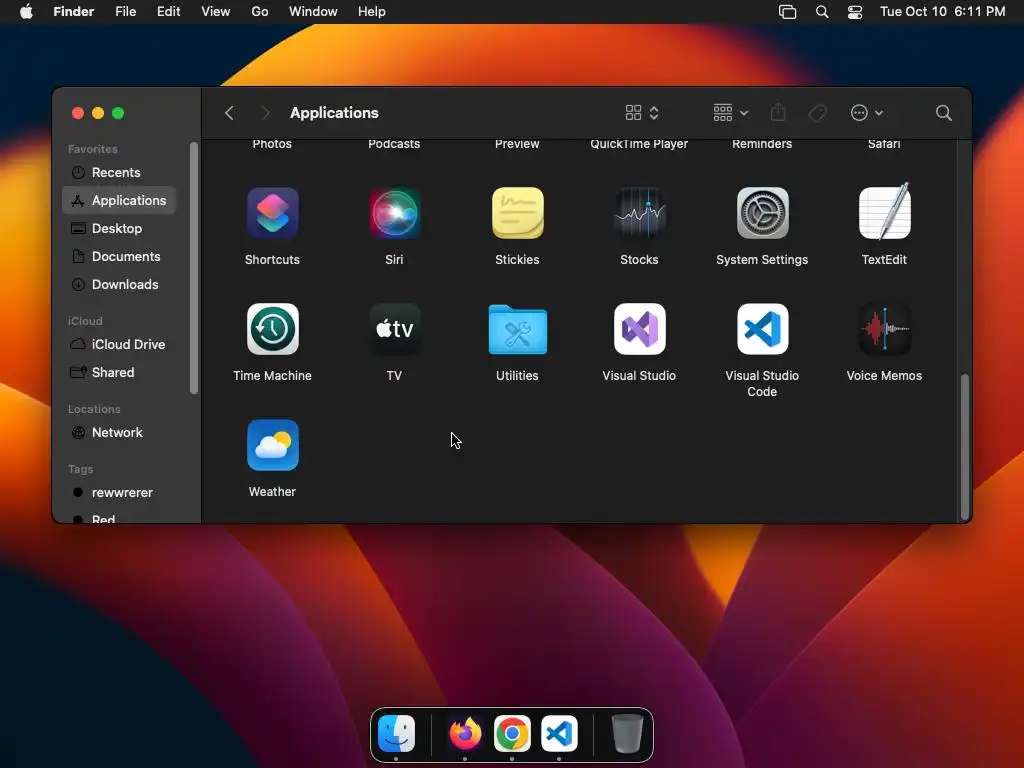Select the rewwrerer tag in sidebar
This screenshot has width=1024, height=768.
[x=119, y=492]
